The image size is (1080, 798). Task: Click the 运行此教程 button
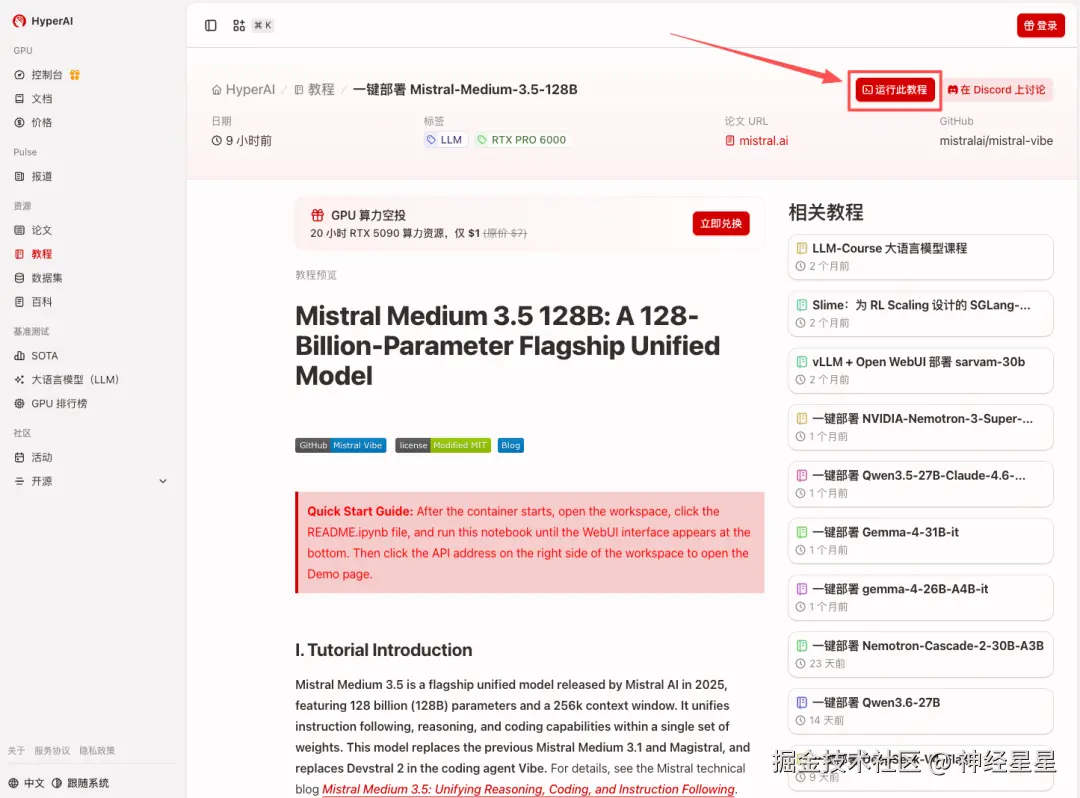point(895,90)
